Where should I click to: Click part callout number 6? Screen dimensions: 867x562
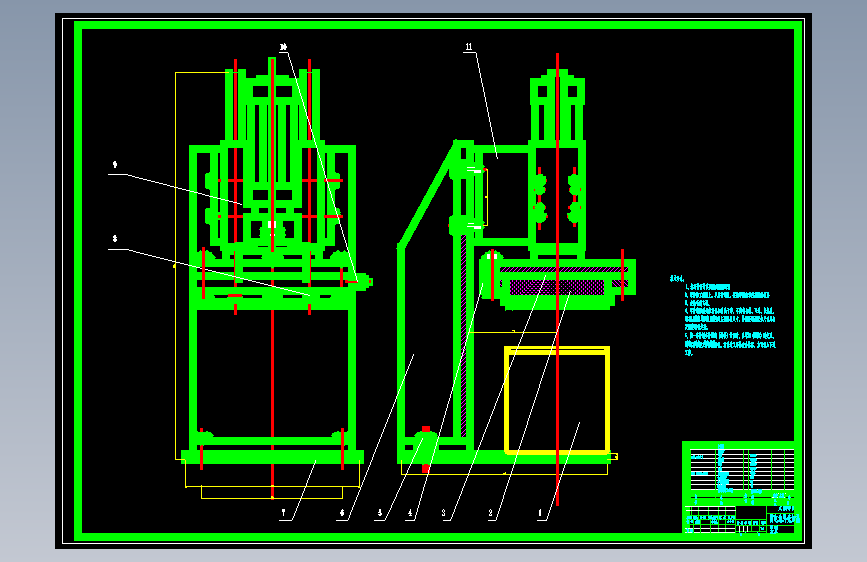[342, 513]
